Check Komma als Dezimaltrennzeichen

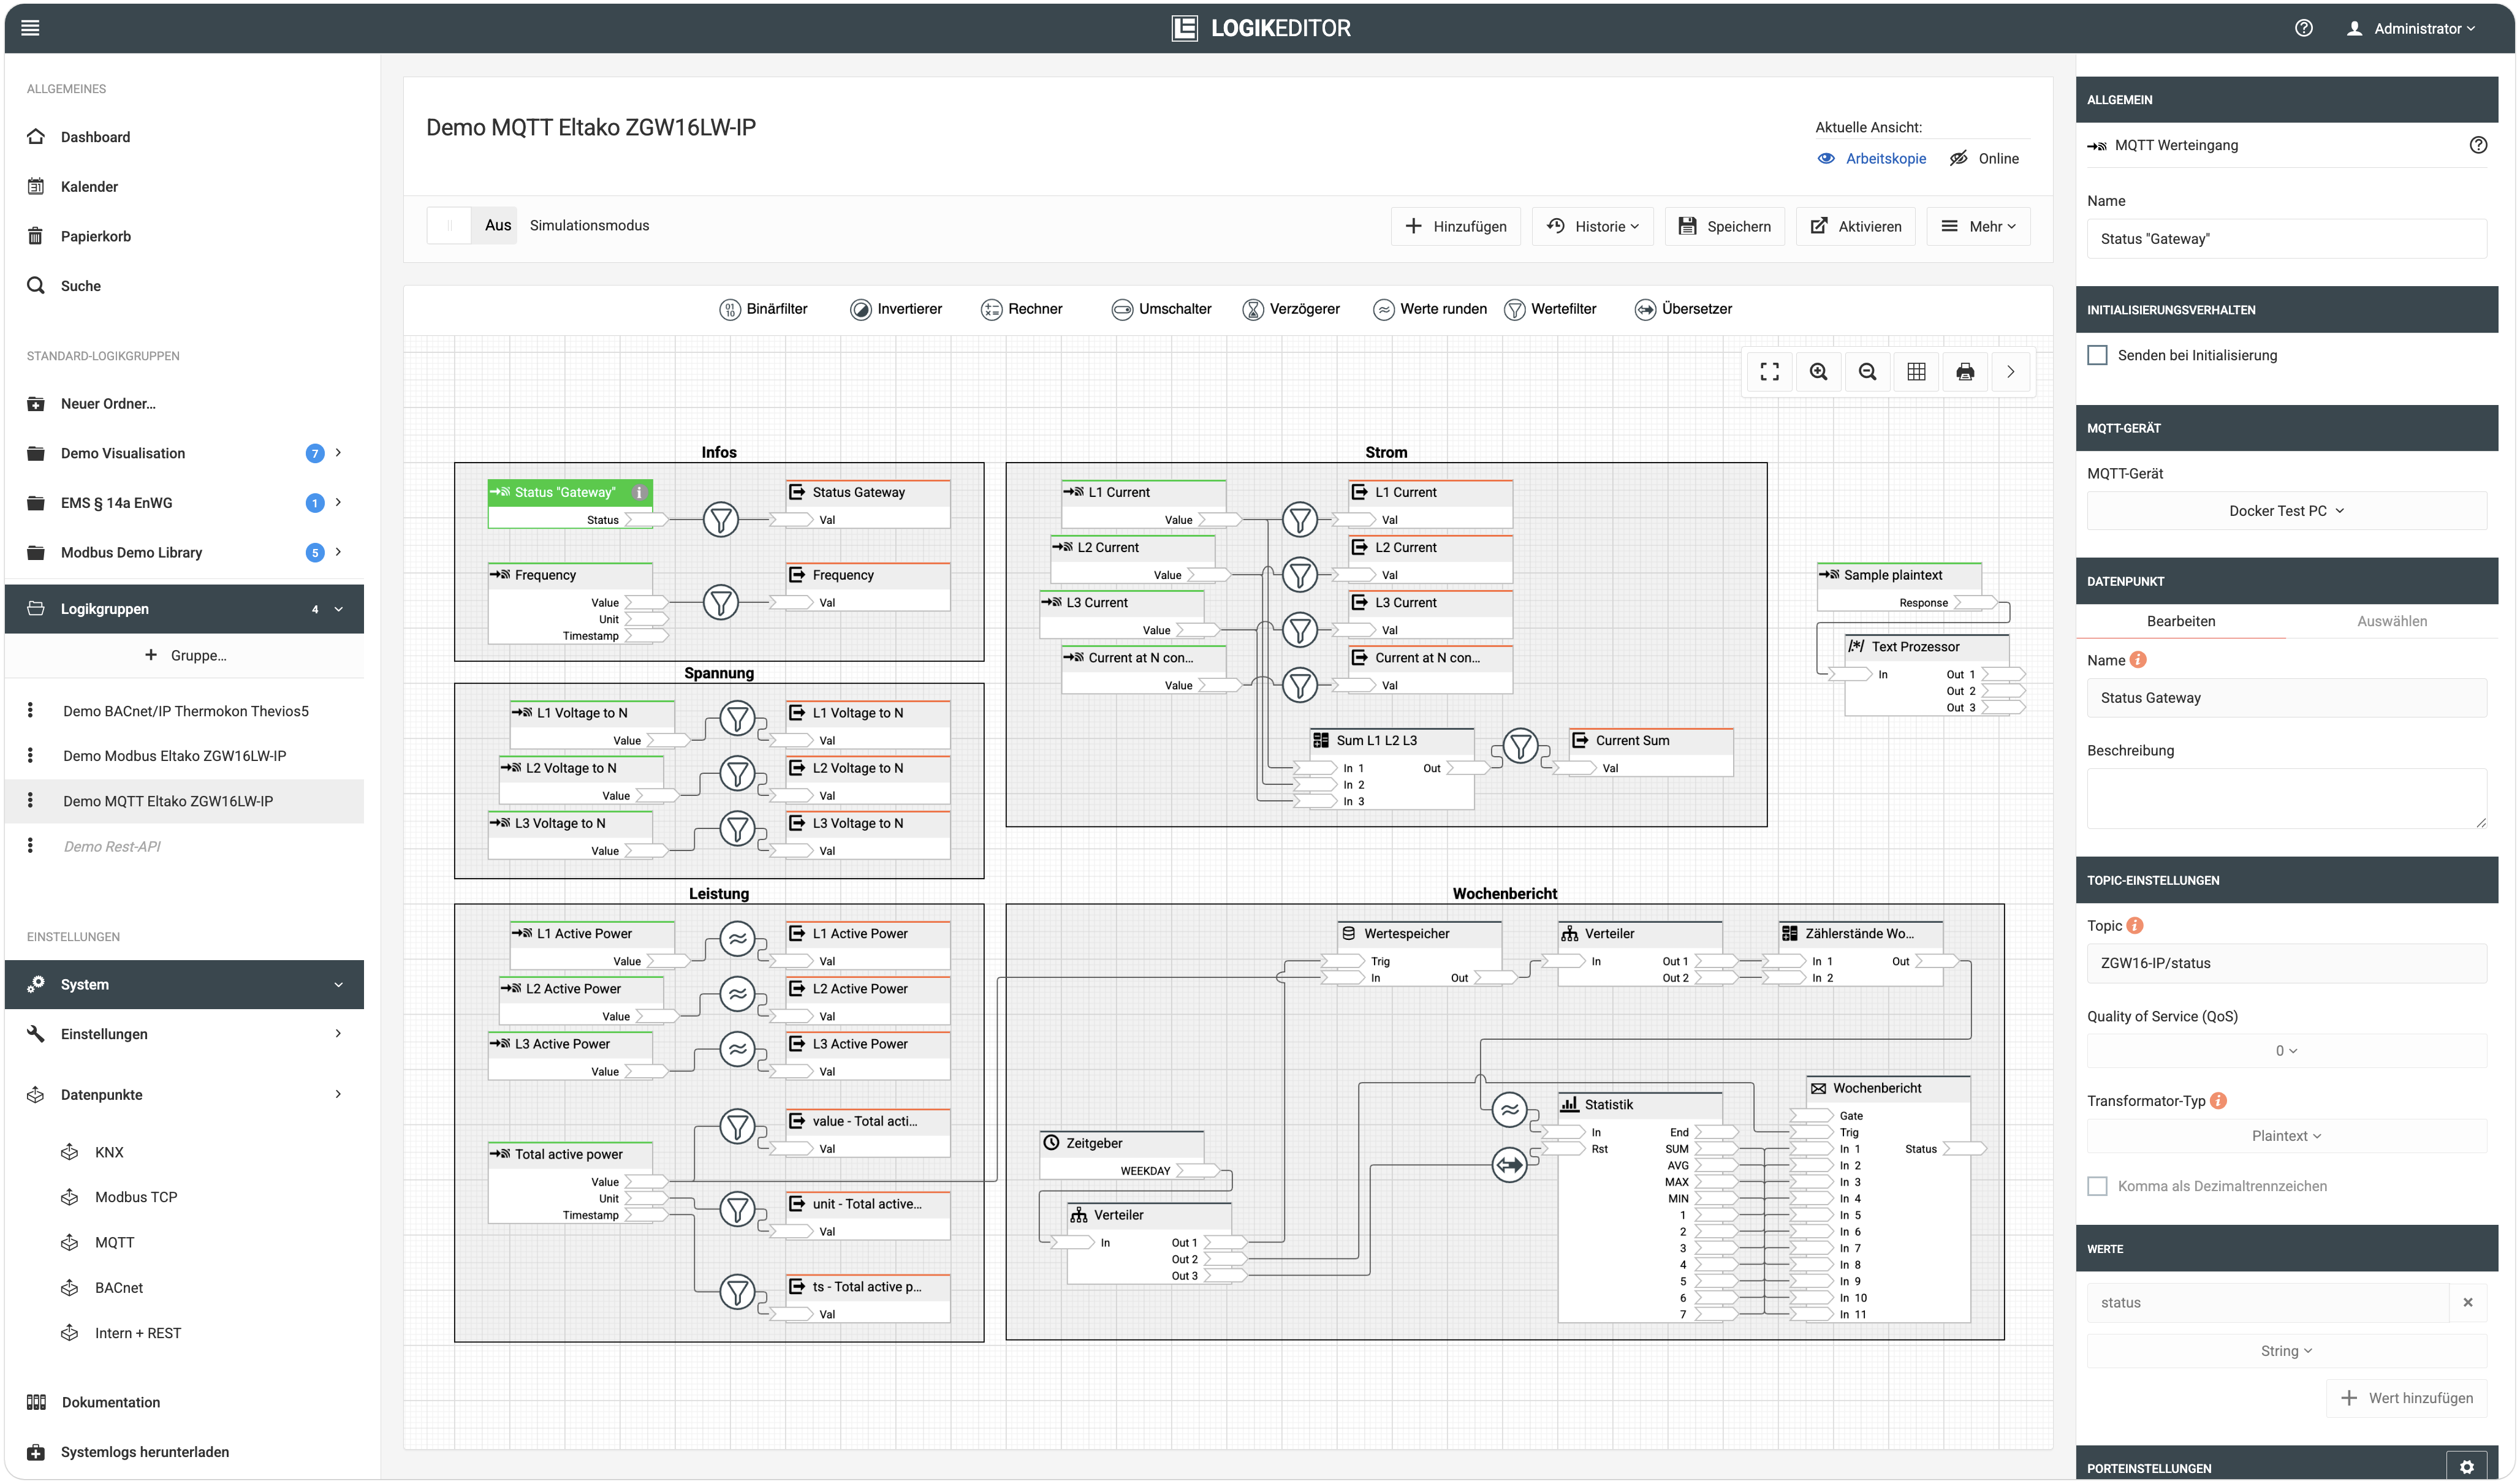(x=2098, y=1186)
